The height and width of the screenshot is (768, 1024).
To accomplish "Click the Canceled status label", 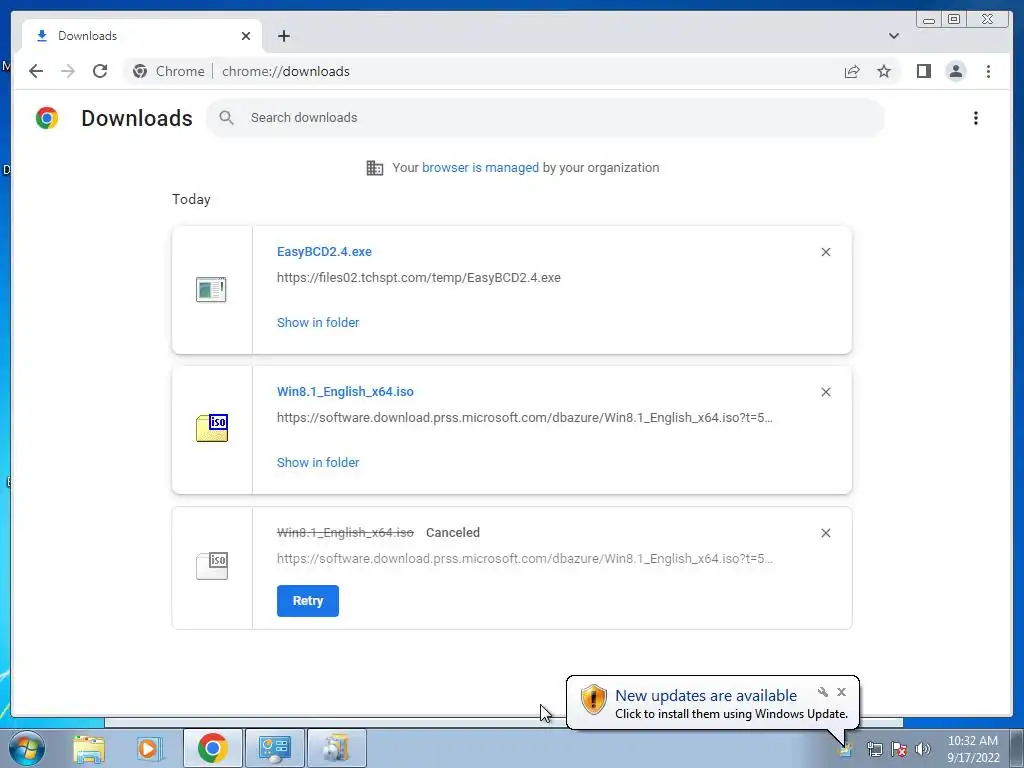I will tap(453, 533).
